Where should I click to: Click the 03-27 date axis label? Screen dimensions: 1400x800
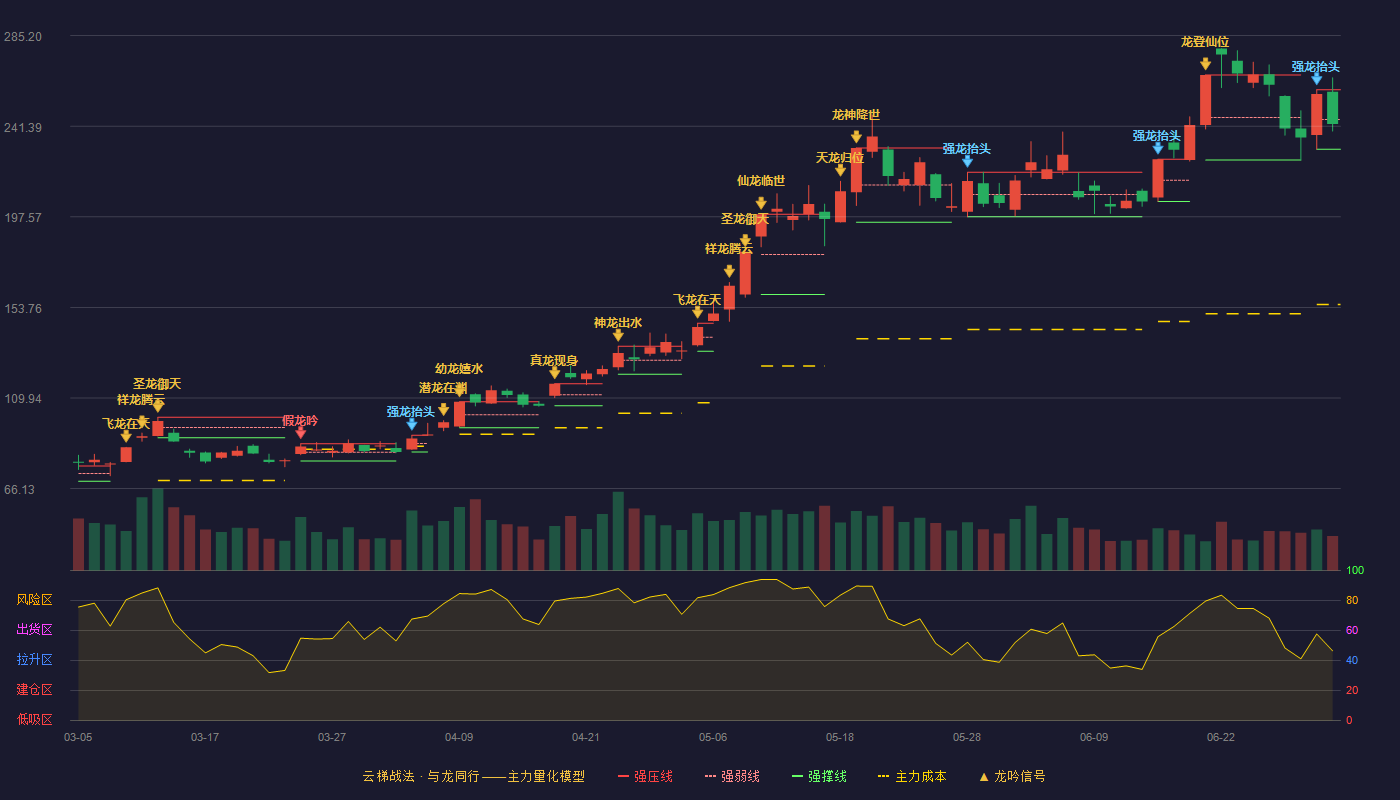(332, 737)
